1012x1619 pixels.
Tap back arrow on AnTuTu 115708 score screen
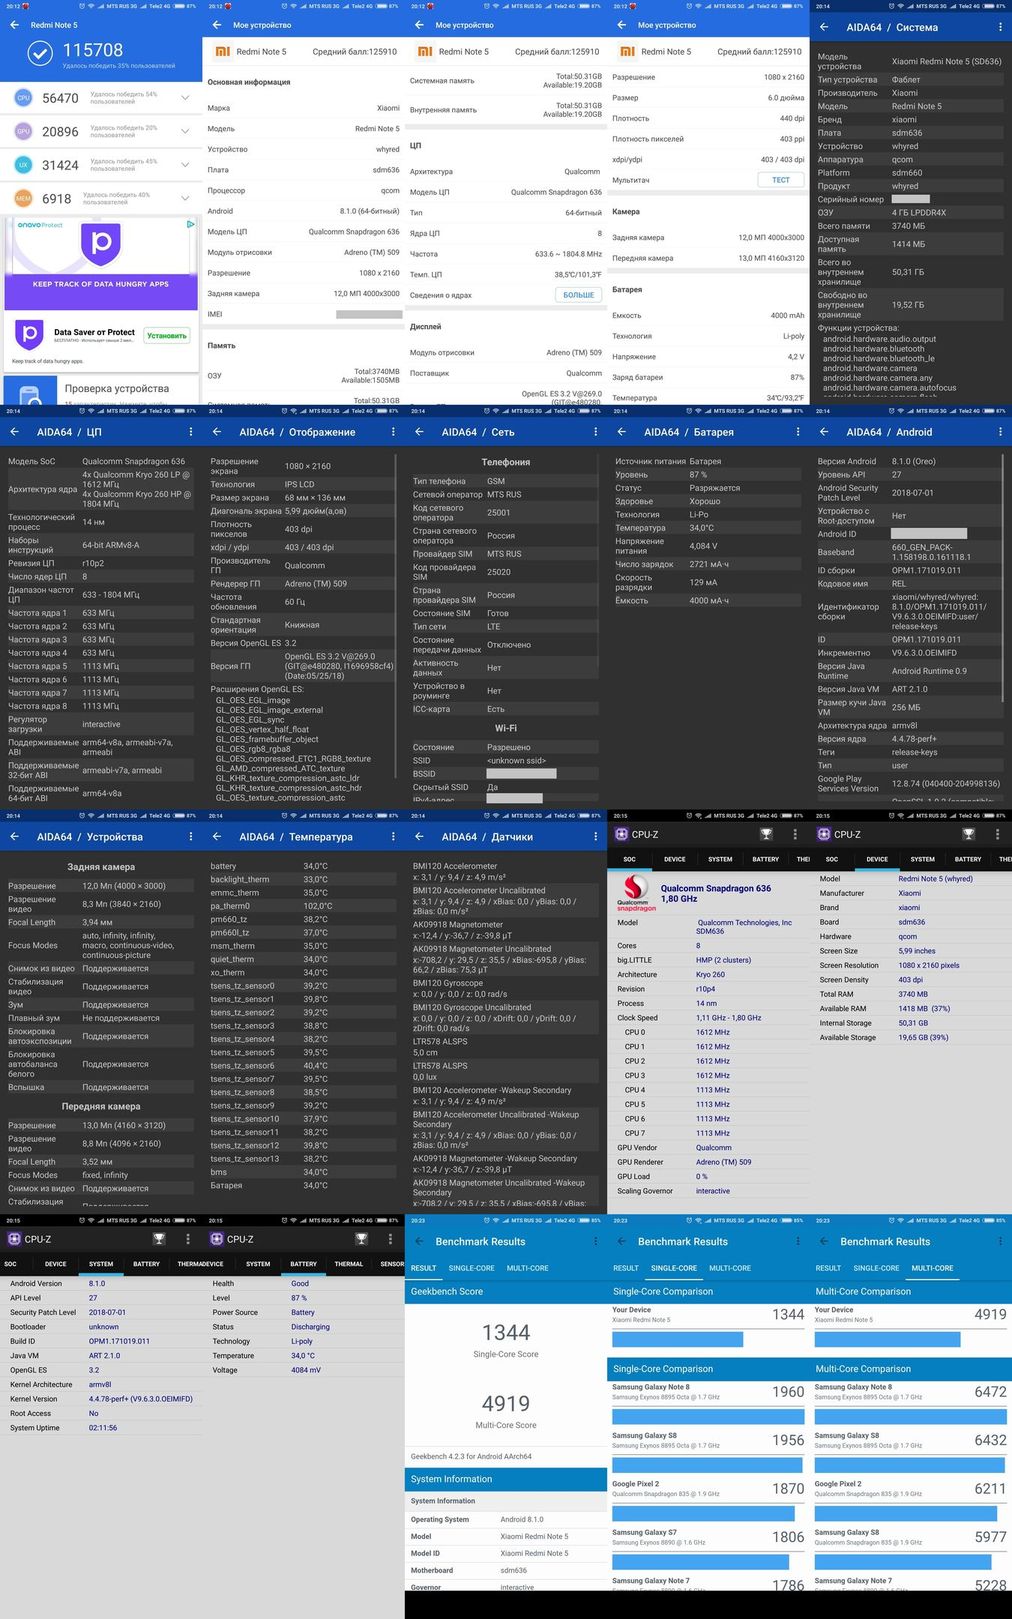point(14,25)
